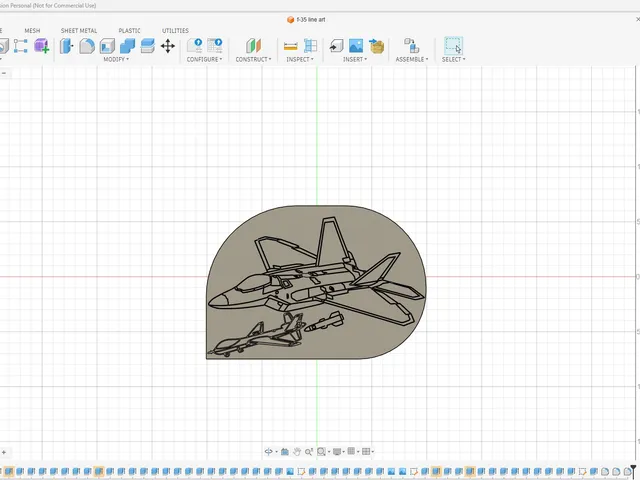This screenshot has width=640, height=480.
Task: Switch to the SHEET METAL tab
Action: (79, 31)
